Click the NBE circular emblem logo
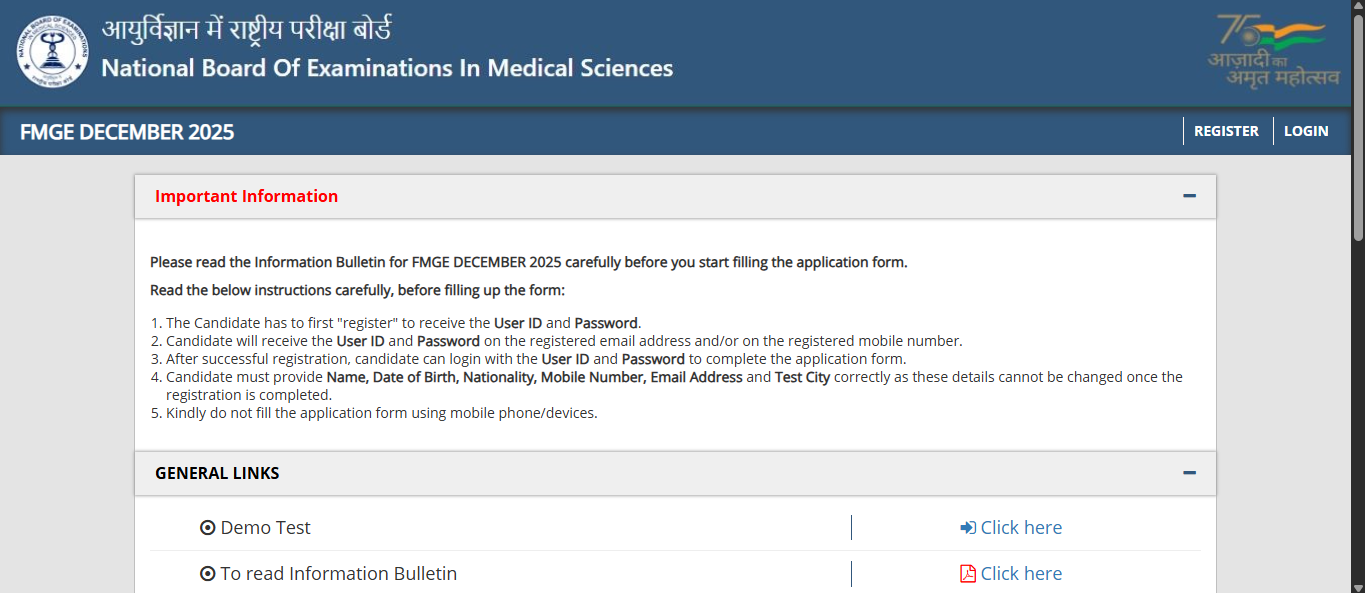Image resolution: width=1365 pixels, height=593 pixels. pos(52,51)
